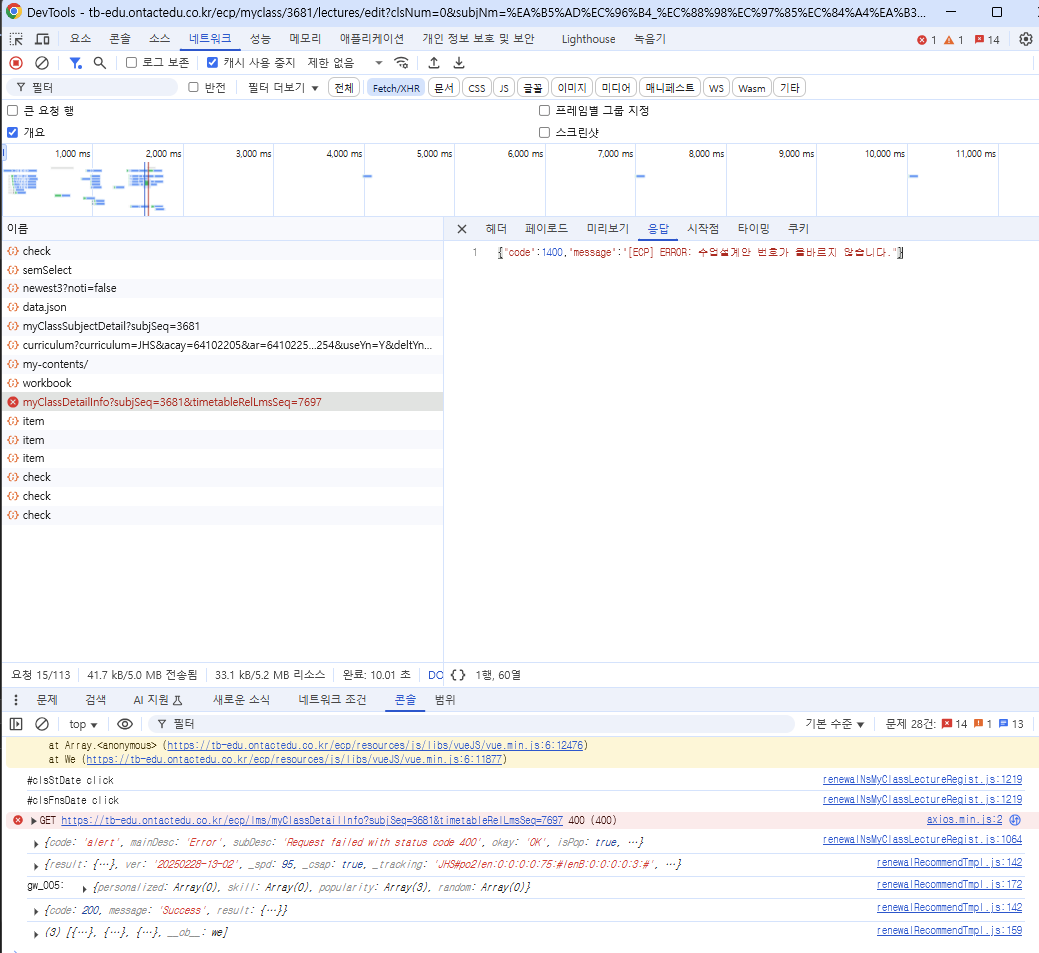Uncheck the 캐시 사용 중지 checkbox
The image size is (1039, 953).
point(212,63)
